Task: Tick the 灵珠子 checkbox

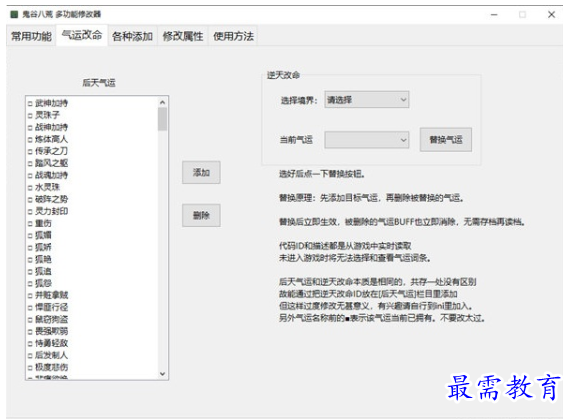Action: pyautogui.click(x=30, y=116)
